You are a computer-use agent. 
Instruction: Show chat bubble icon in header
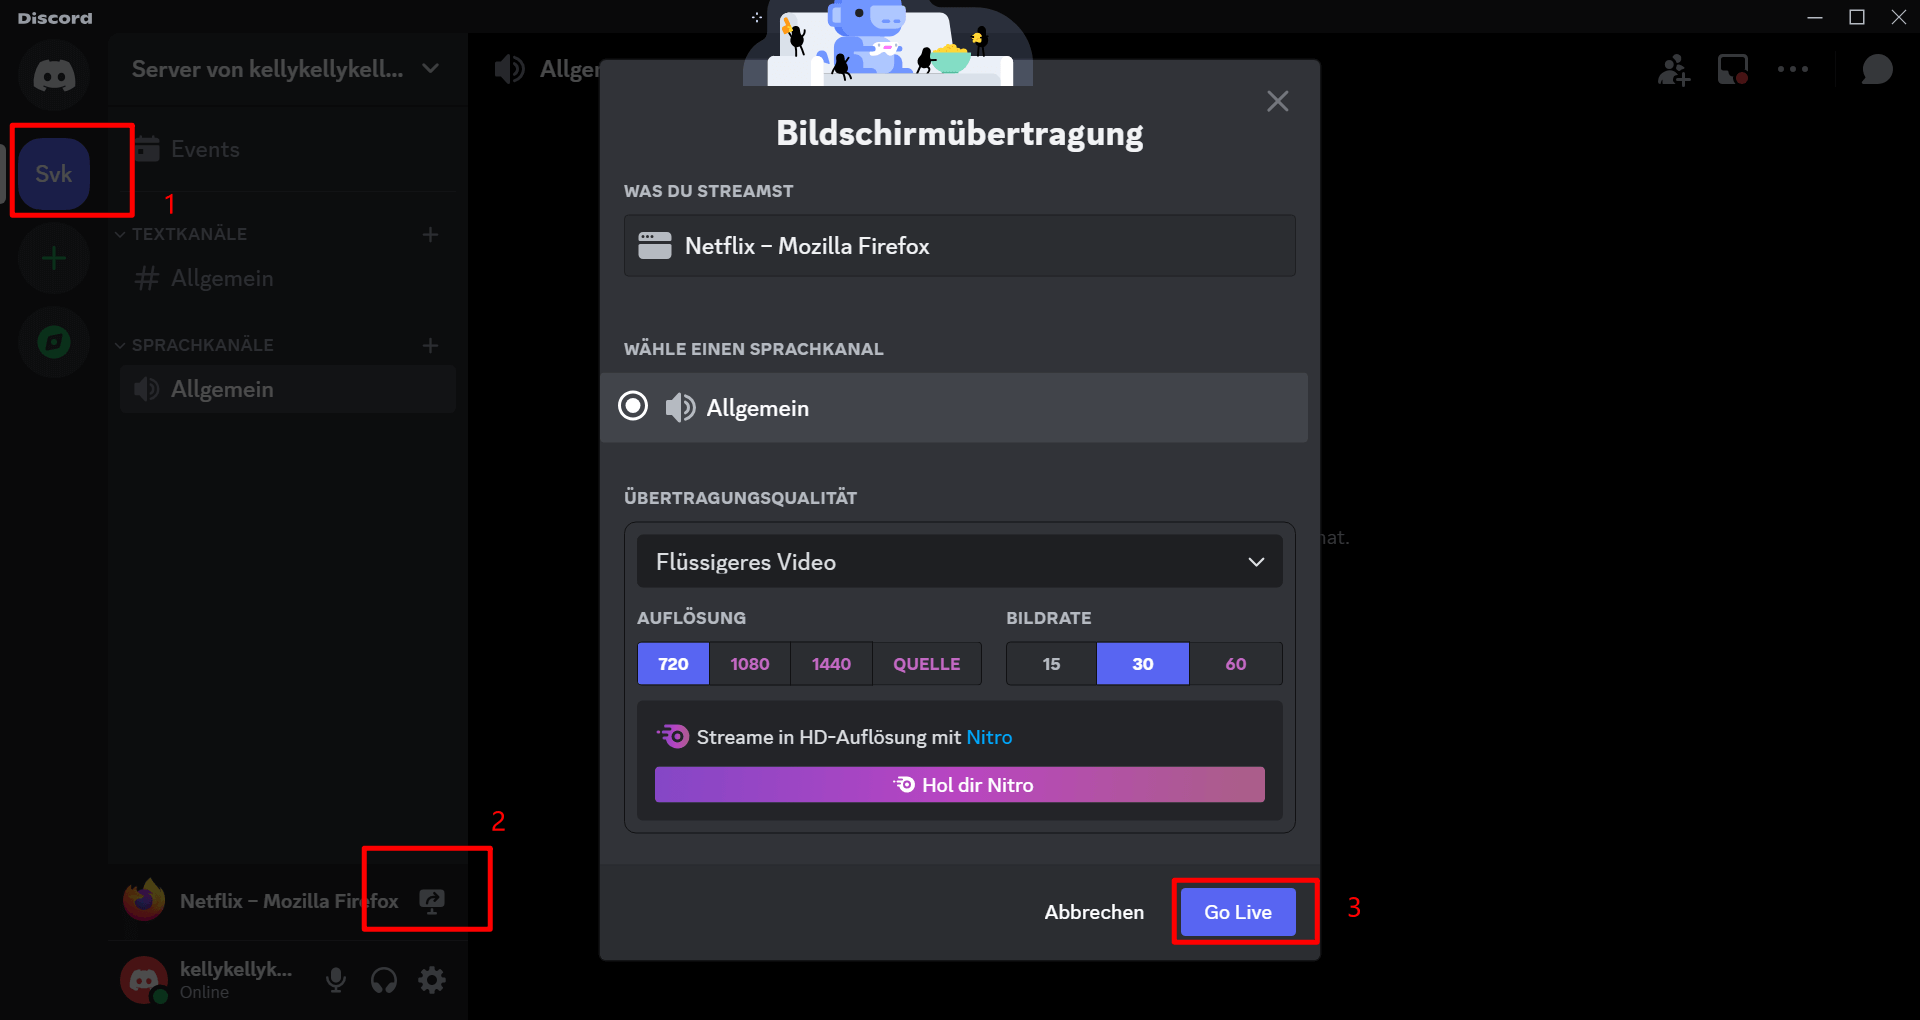[1877, 70]
